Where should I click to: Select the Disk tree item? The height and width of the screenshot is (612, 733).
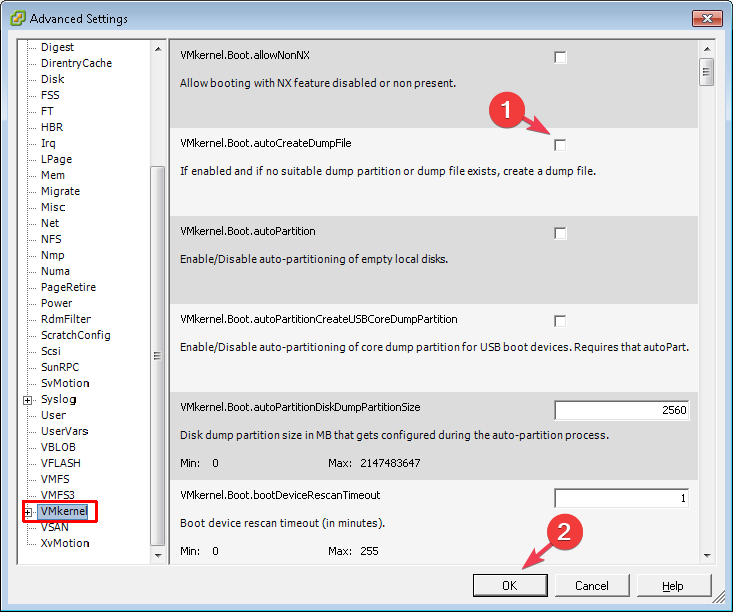coord(52,79)
